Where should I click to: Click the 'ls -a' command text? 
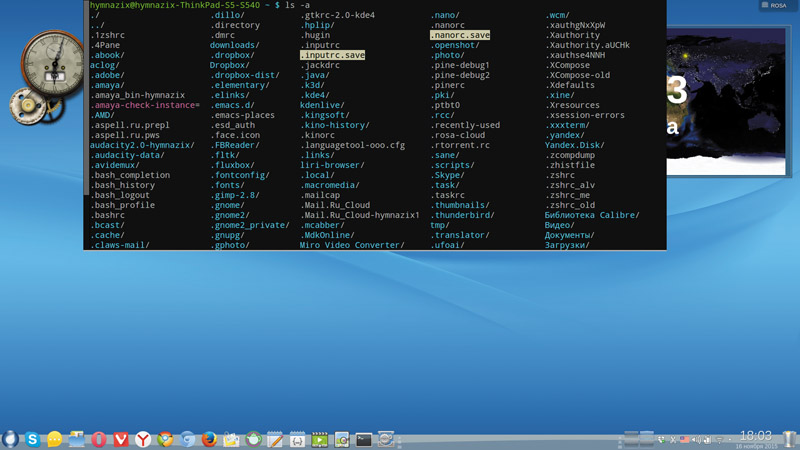click(x=297, y=5)
